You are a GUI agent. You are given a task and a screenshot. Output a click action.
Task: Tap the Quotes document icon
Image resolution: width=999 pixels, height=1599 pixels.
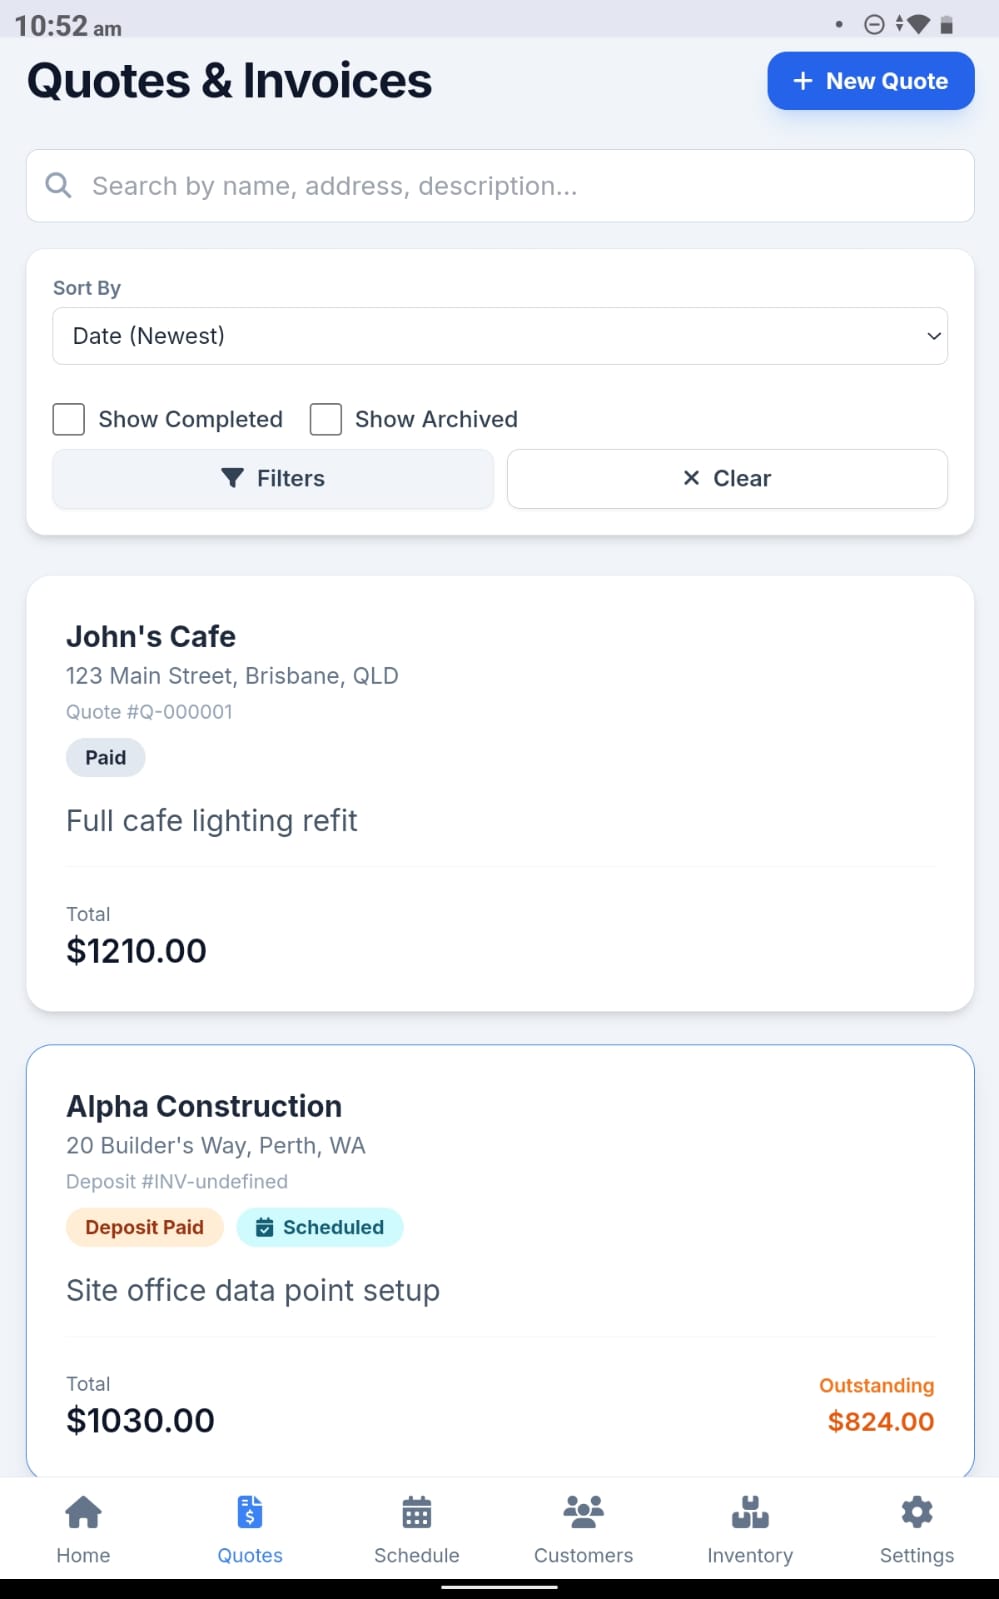pos(250,1512)
